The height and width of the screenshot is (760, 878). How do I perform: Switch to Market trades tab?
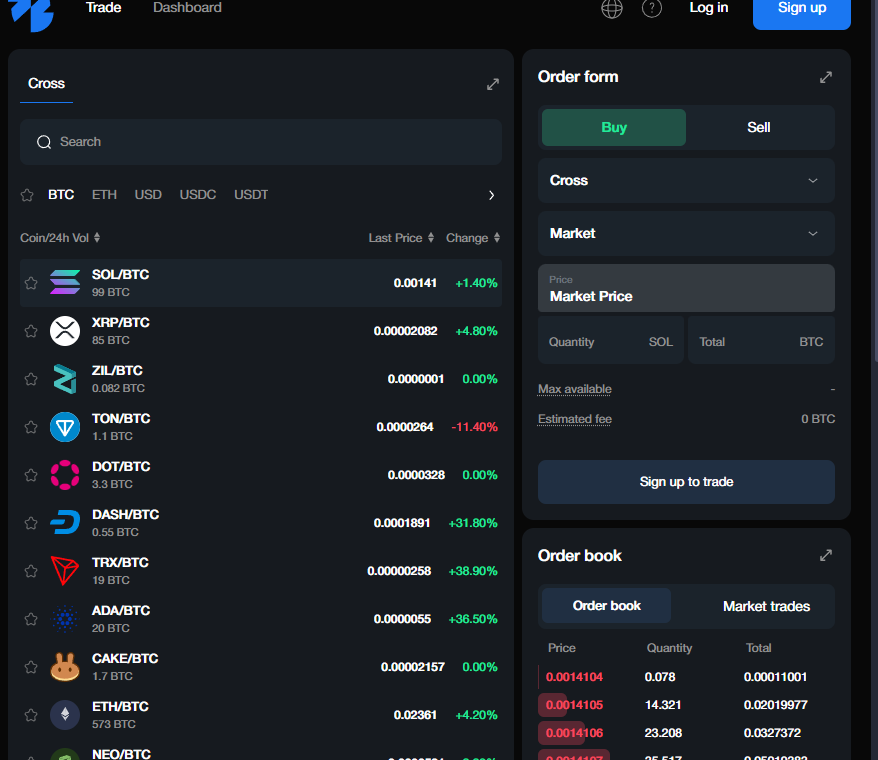[766, 606]
